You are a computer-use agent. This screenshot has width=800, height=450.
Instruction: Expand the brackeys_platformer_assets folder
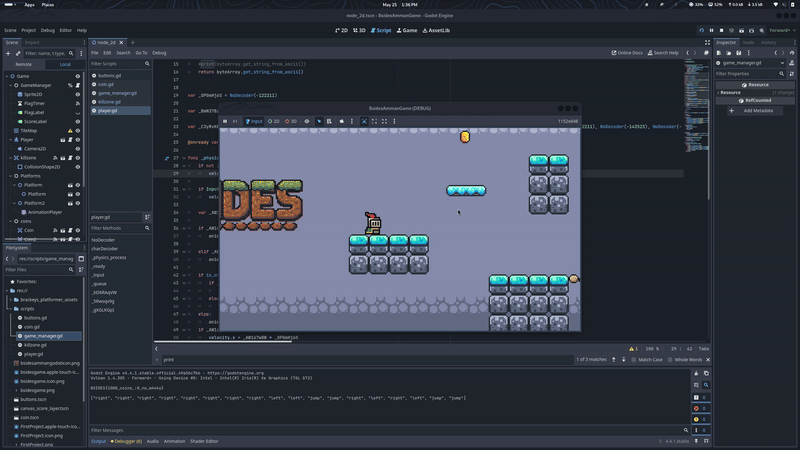click(11, 300)
